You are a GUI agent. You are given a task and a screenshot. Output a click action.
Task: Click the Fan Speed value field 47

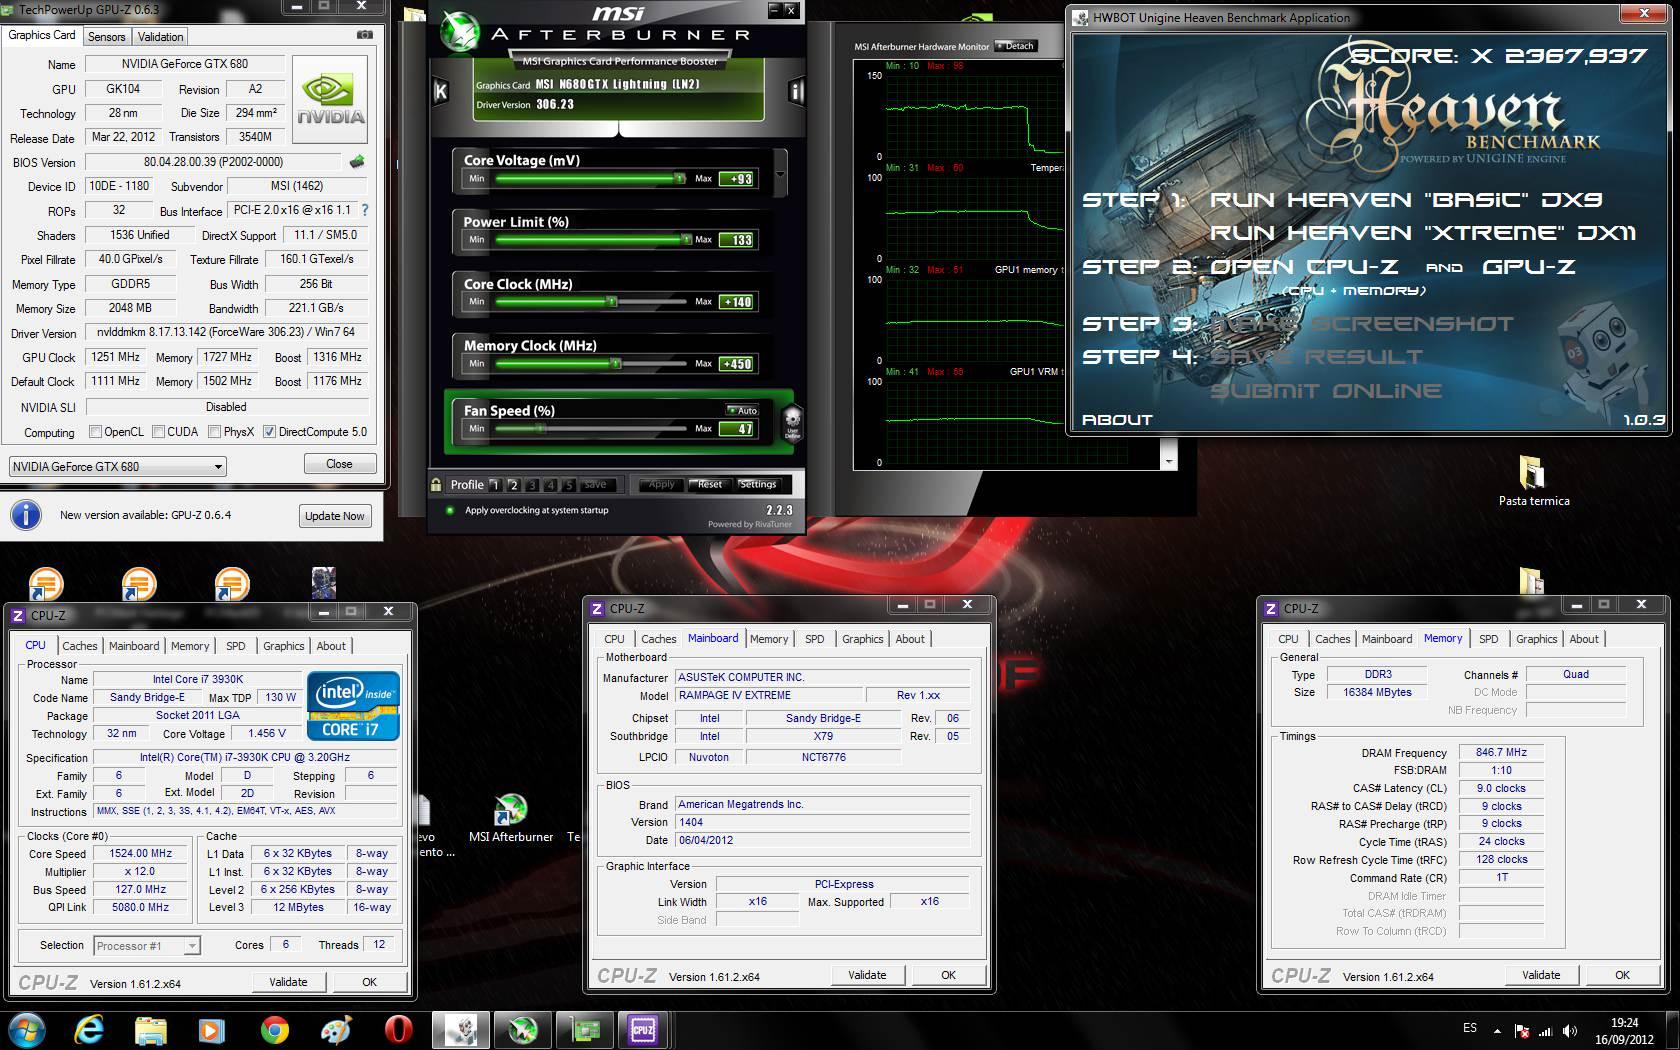[x=738, y=429]
